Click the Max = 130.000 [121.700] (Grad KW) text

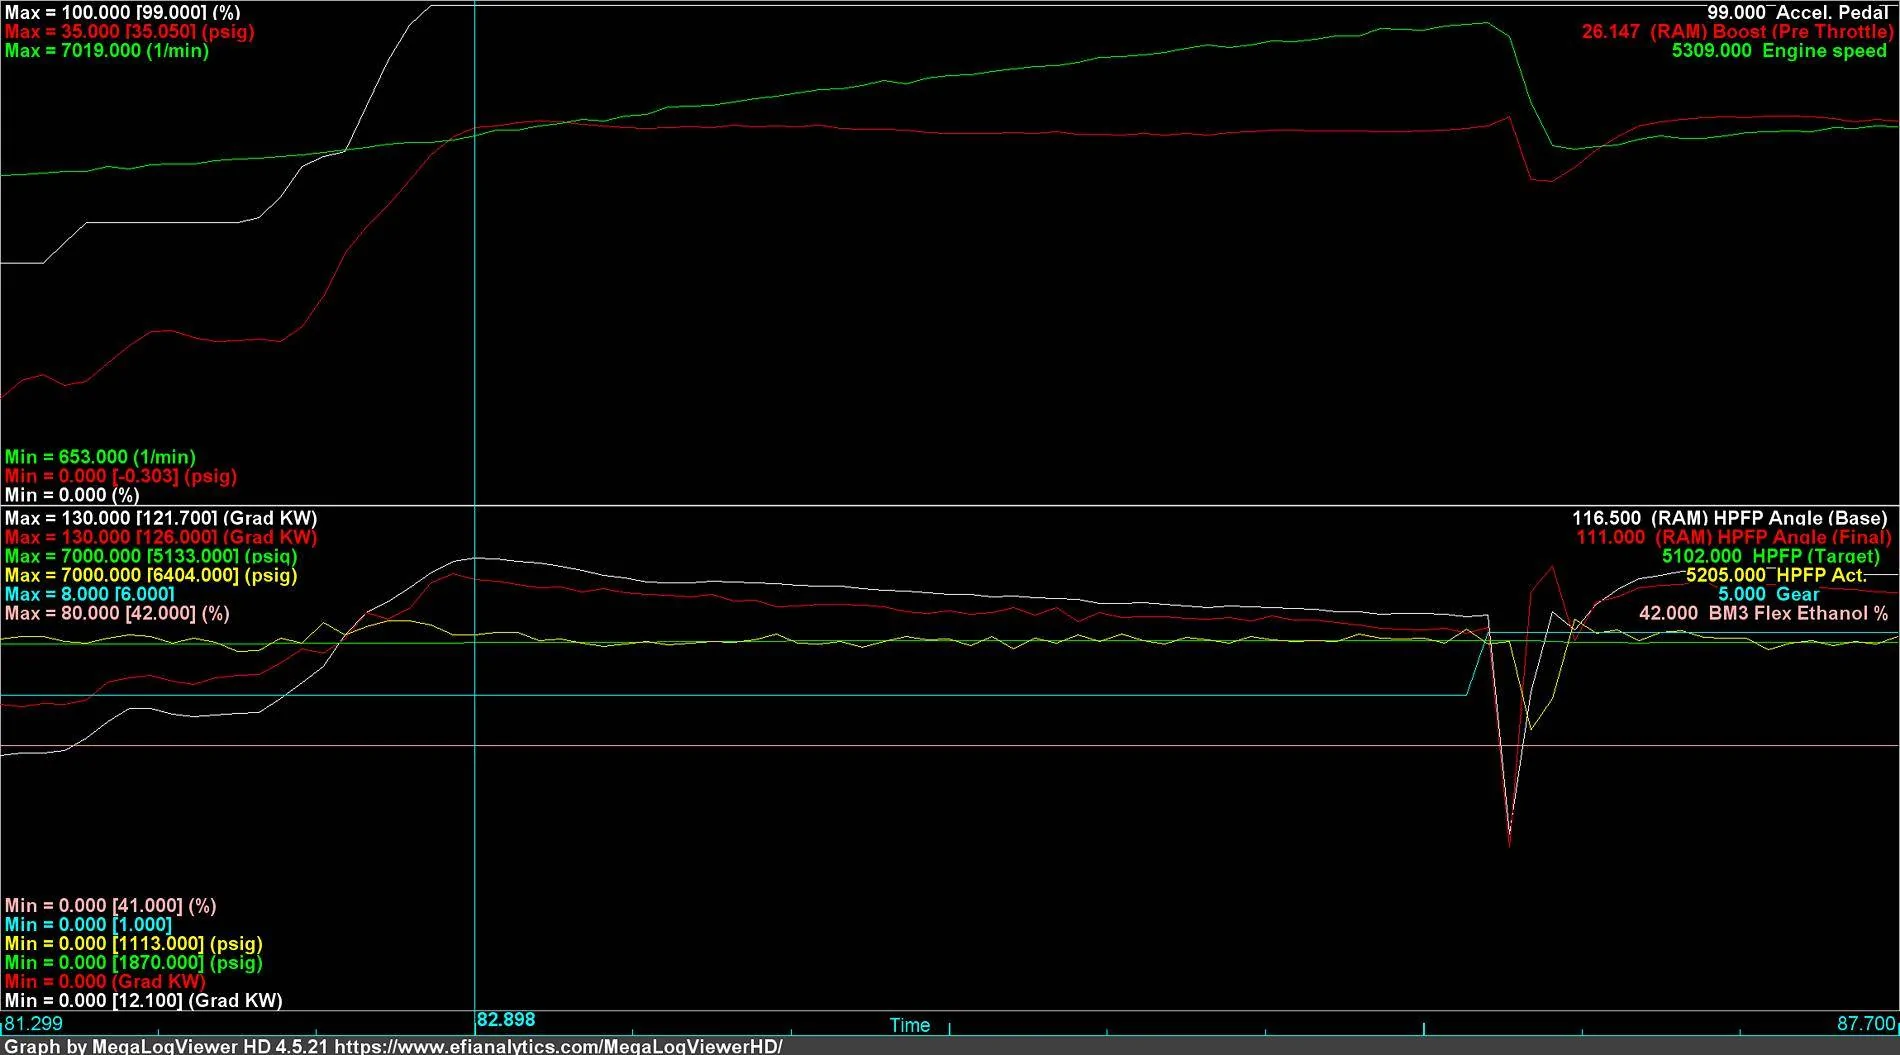pos(160,519)
